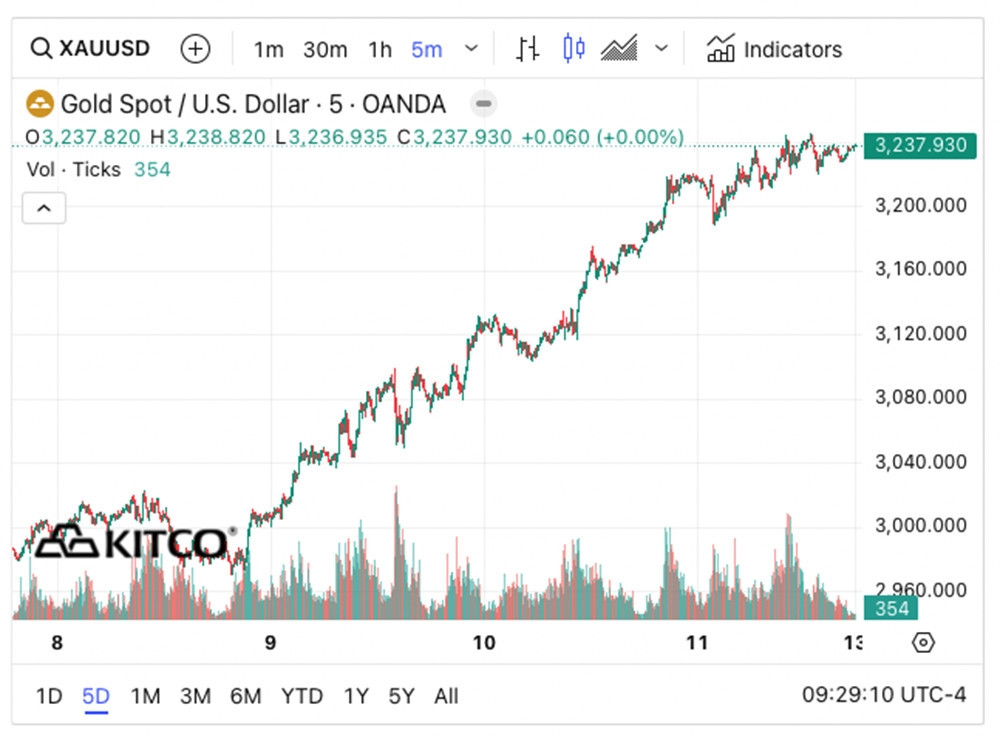Viewport: 1000px width, 736px height.
Task: Choose the All date range
Action: tap(446, 696)
